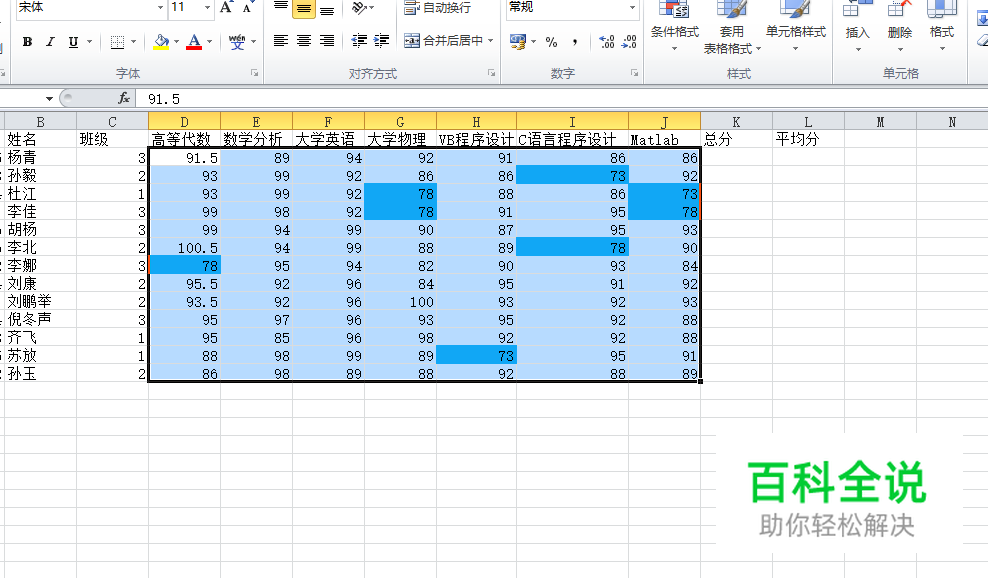Decrease indent icon
The image size is (988, 578).
(359, 41)
